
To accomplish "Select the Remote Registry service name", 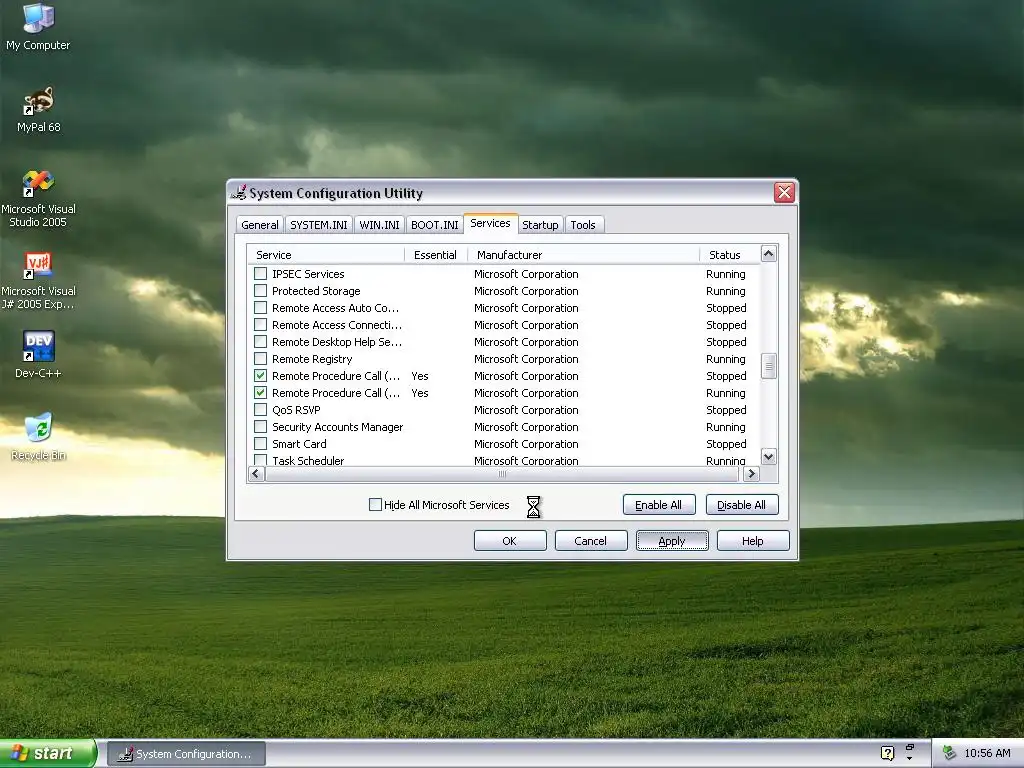I will click(x=312, y=359).
